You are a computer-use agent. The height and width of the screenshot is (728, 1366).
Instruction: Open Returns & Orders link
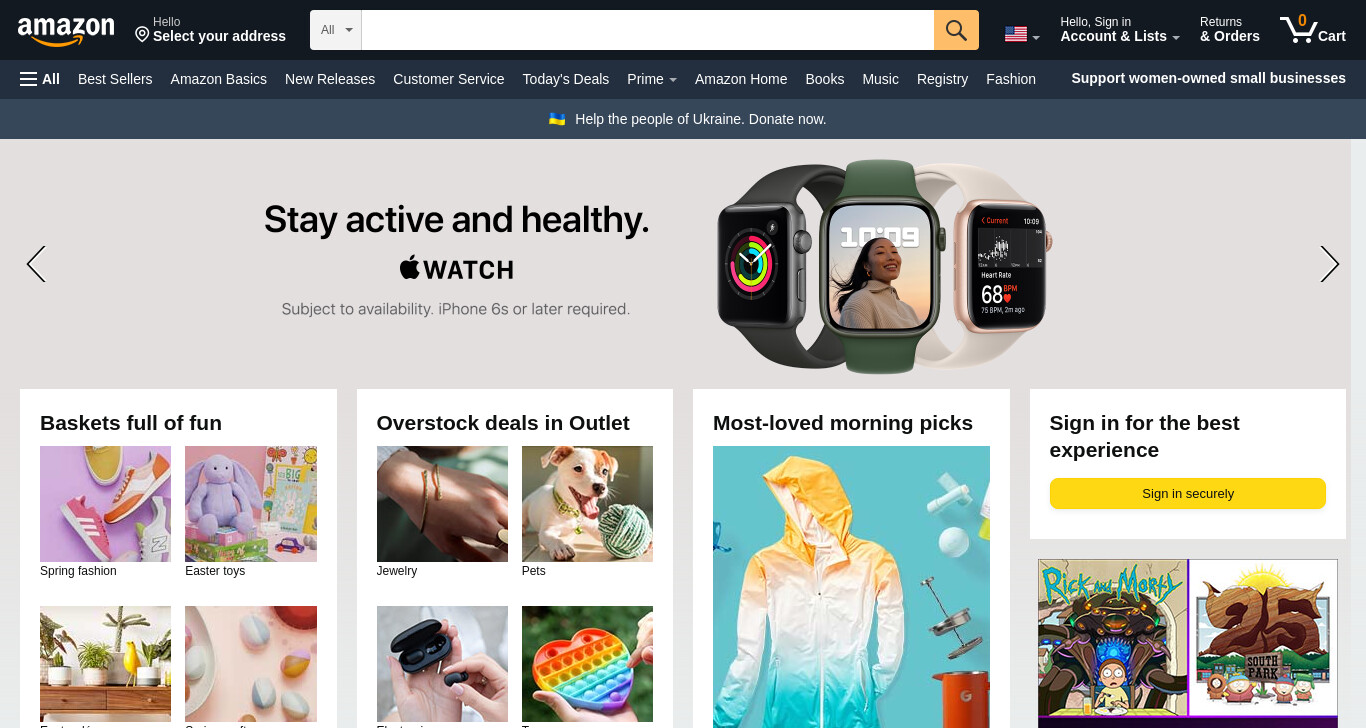tap(1229, 30)
